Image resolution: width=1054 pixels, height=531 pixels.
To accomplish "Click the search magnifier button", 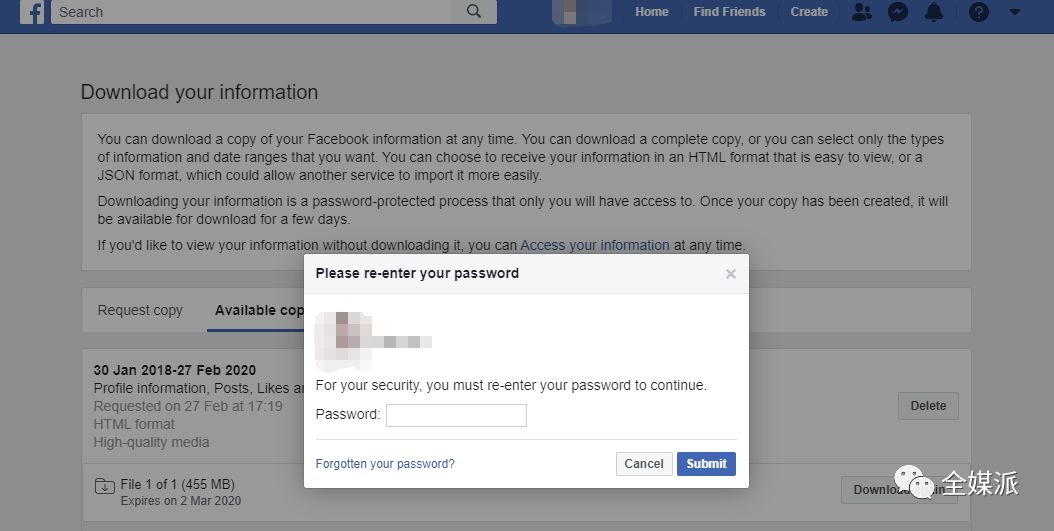I will coord(474,12).
